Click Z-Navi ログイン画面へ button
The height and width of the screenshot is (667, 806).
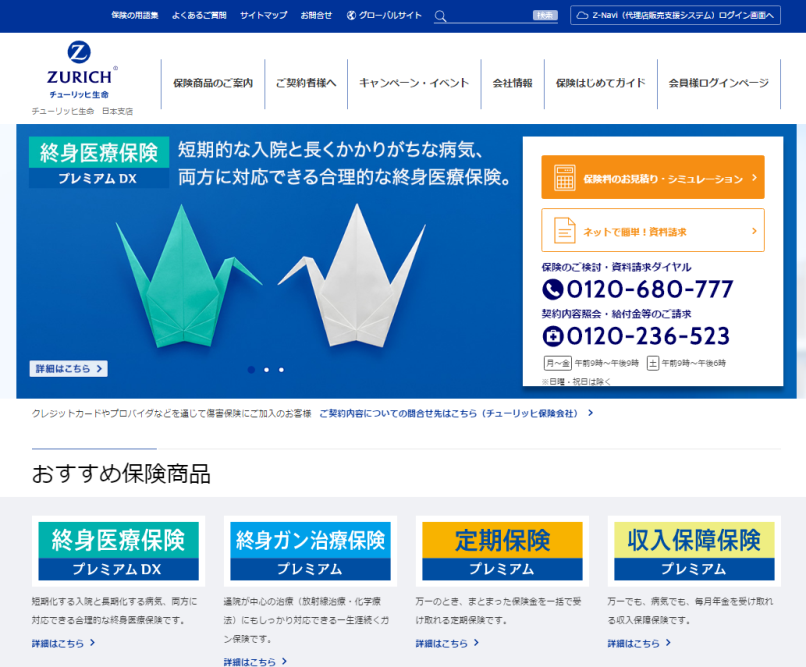(675, 15)
